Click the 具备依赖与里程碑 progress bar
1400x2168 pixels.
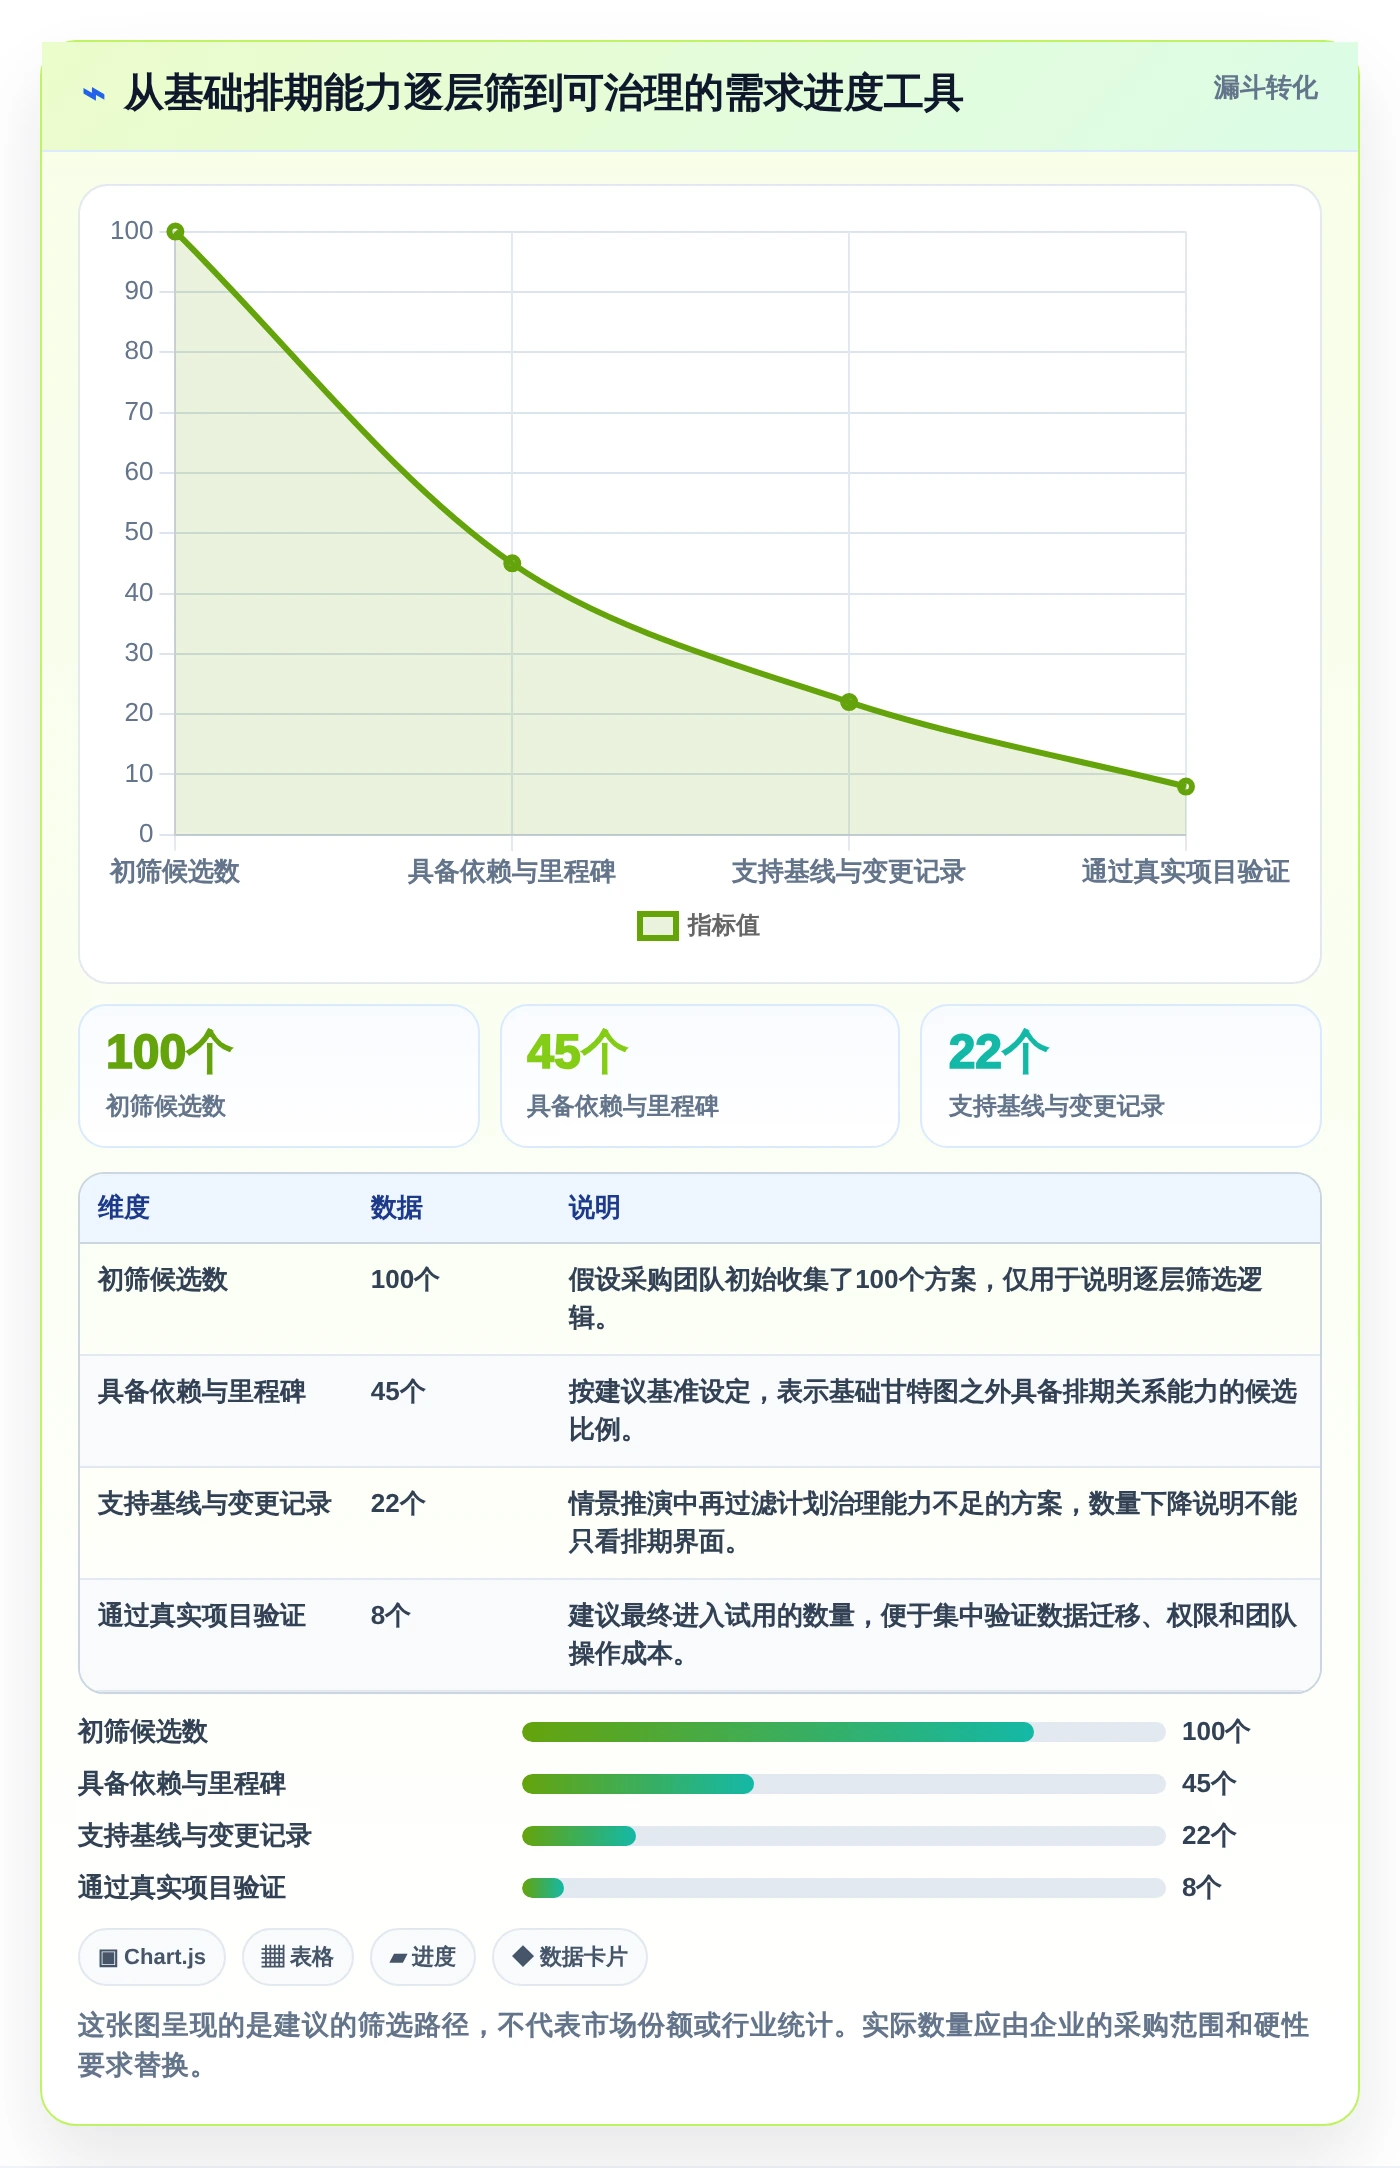click(x=844, y=1784)
